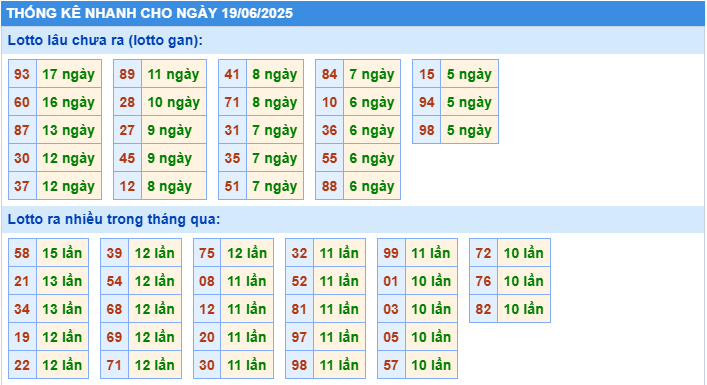Click number 12 beside '8 ngày'
This screenshot has height=385, width=707.
[128, 186]
